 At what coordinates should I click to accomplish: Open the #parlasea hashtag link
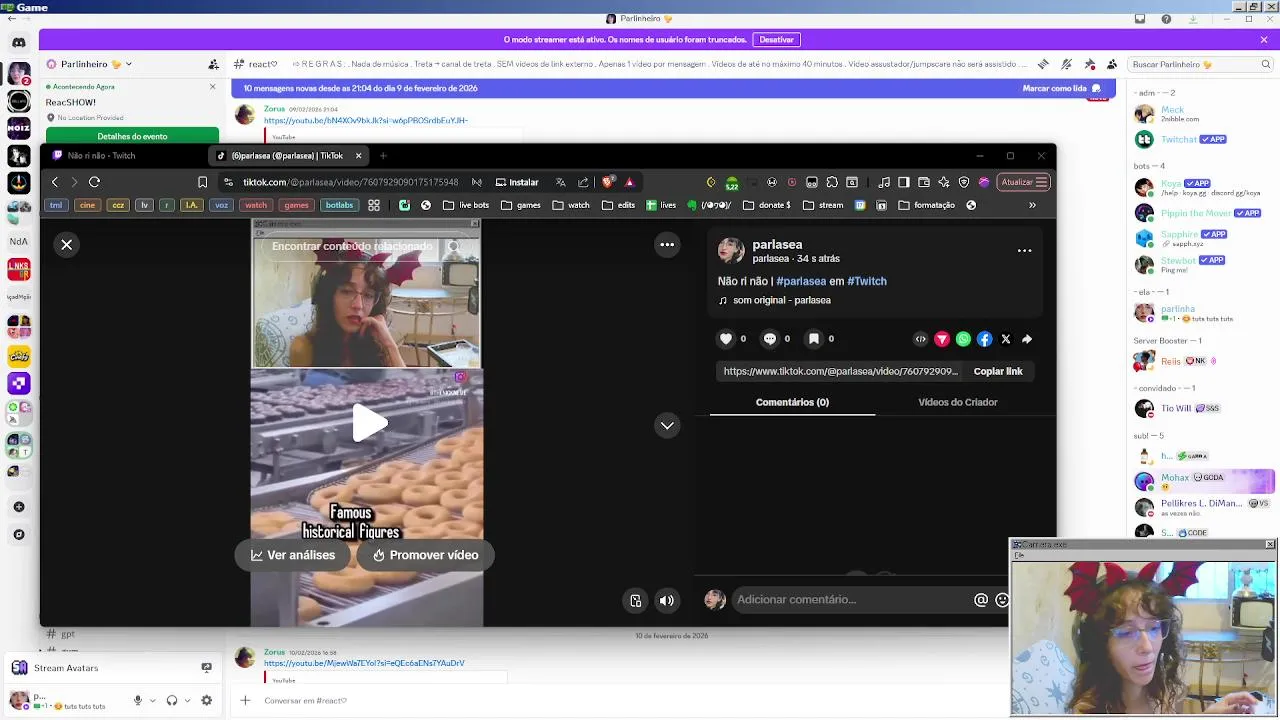(x=801, y=281)
